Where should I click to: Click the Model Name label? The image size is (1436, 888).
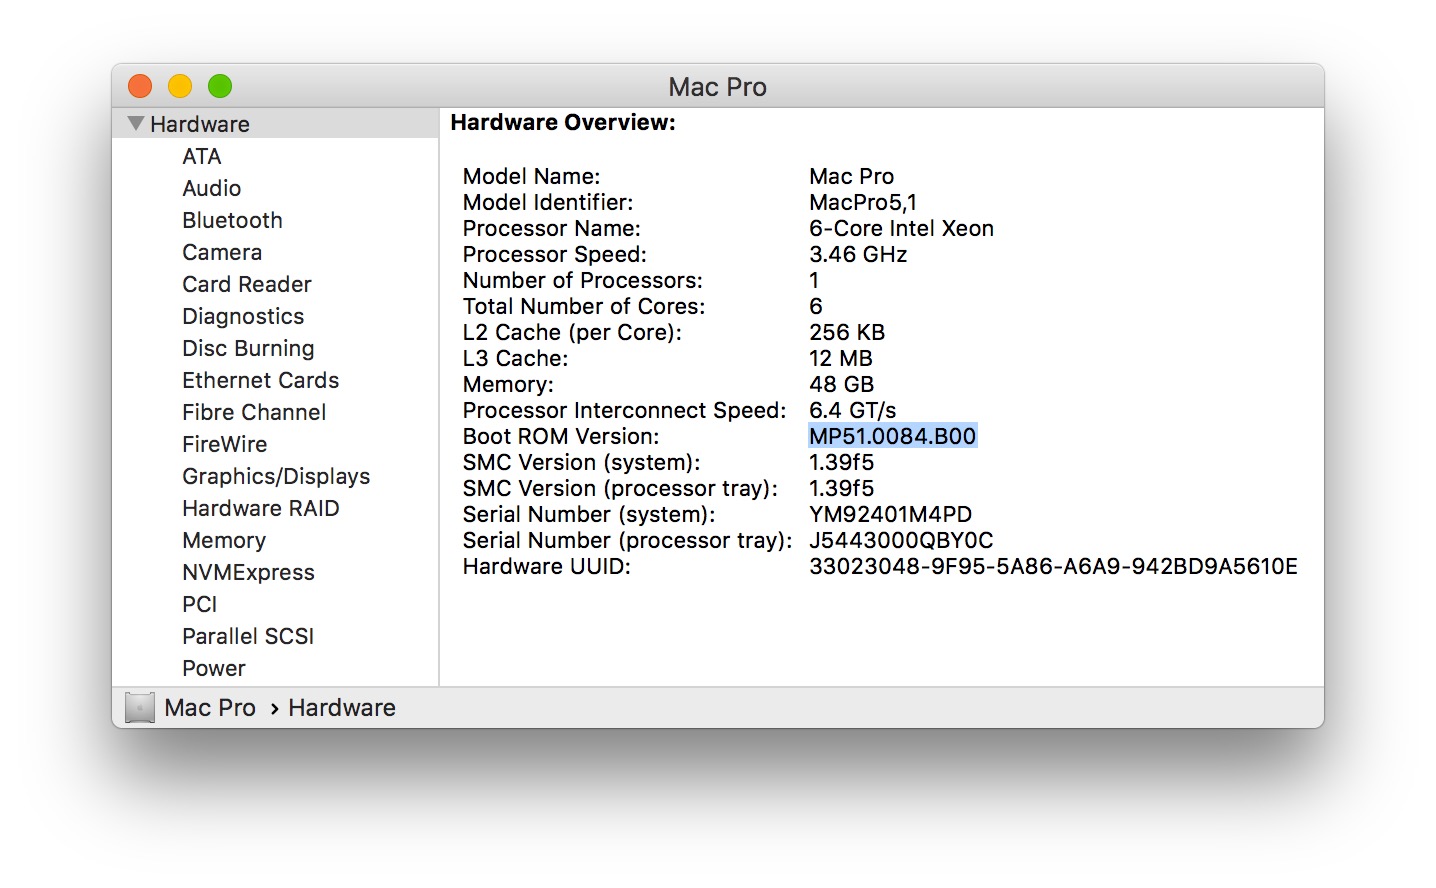point(531,176)
